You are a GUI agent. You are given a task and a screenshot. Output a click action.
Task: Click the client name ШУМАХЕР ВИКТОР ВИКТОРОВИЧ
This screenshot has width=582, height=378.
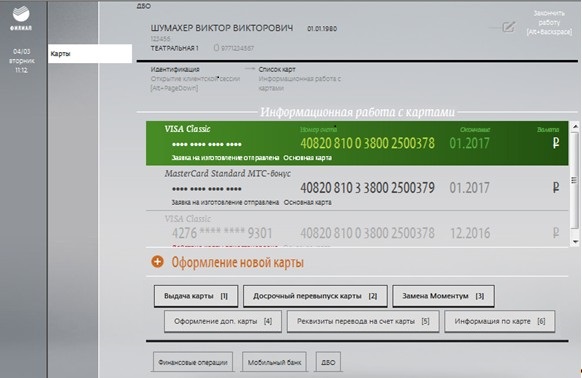pos(222,28)
